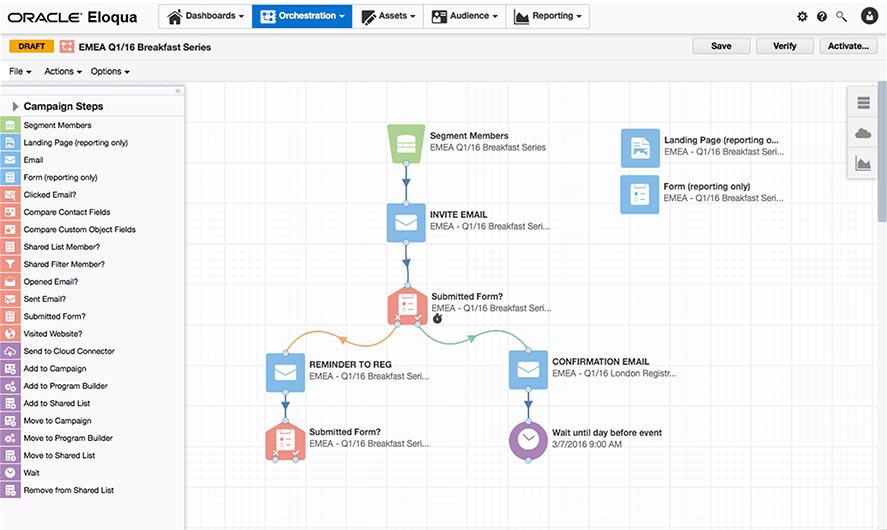This screenshot has height=530, width=887.
Task: Open the Actions menu
Action: (x=63, y=71)
